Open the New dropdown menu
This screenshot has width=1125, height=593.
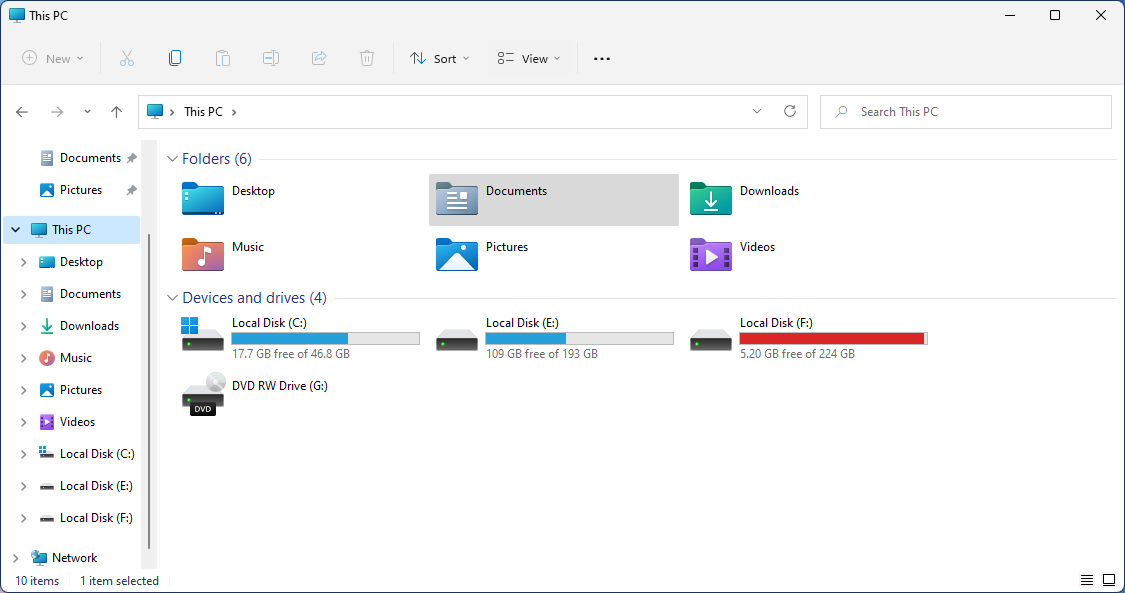click(x=52, y=59)
